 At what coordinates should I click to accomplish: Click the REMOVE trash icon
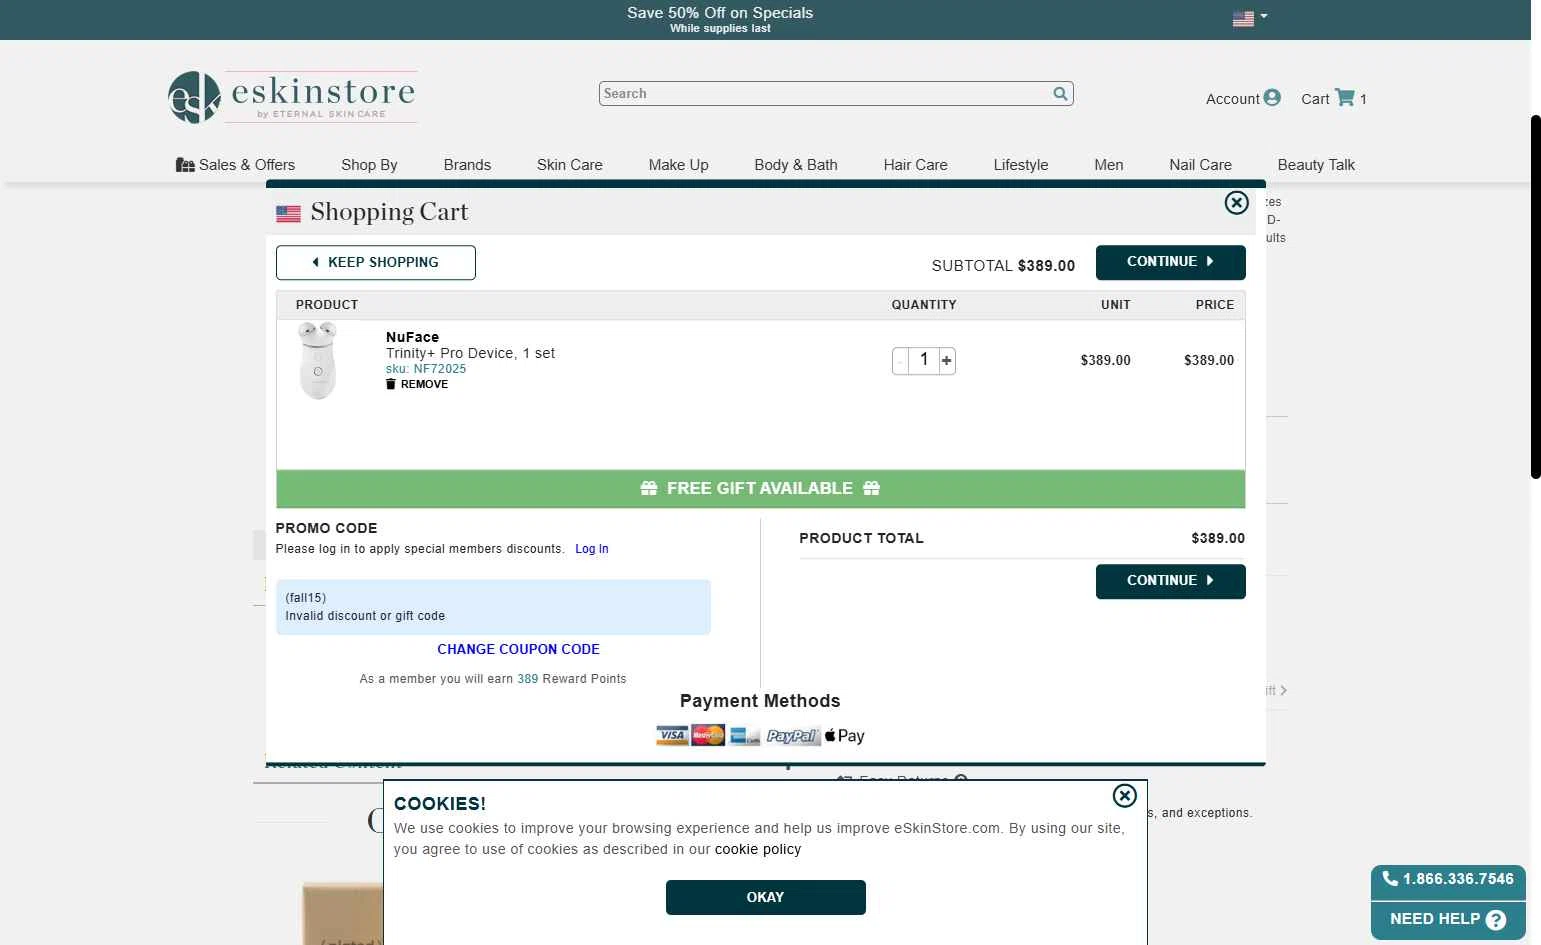391,384
